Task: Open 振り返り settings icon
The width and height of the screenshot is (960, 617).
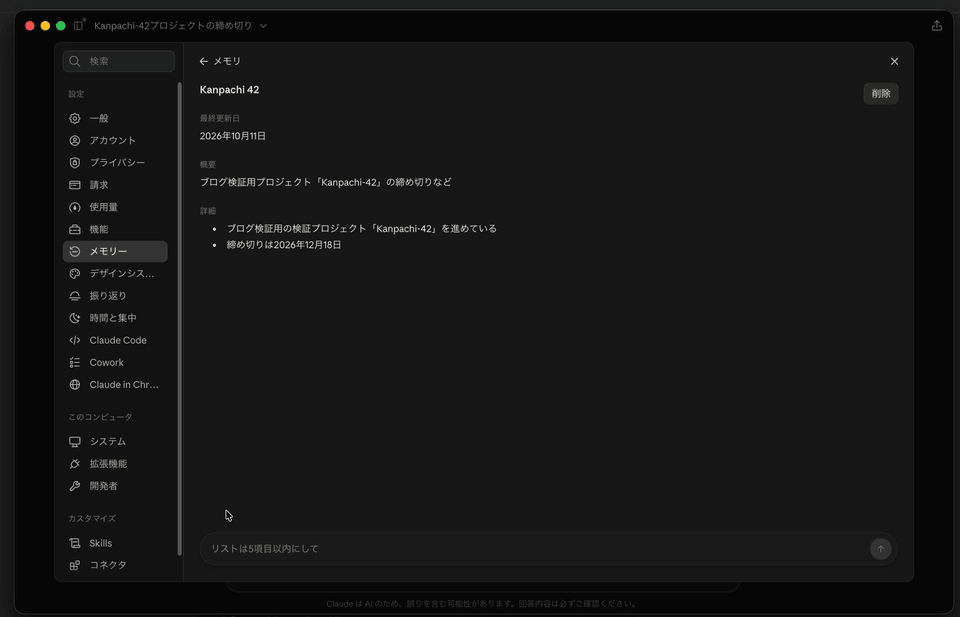Action: [75, 296]
